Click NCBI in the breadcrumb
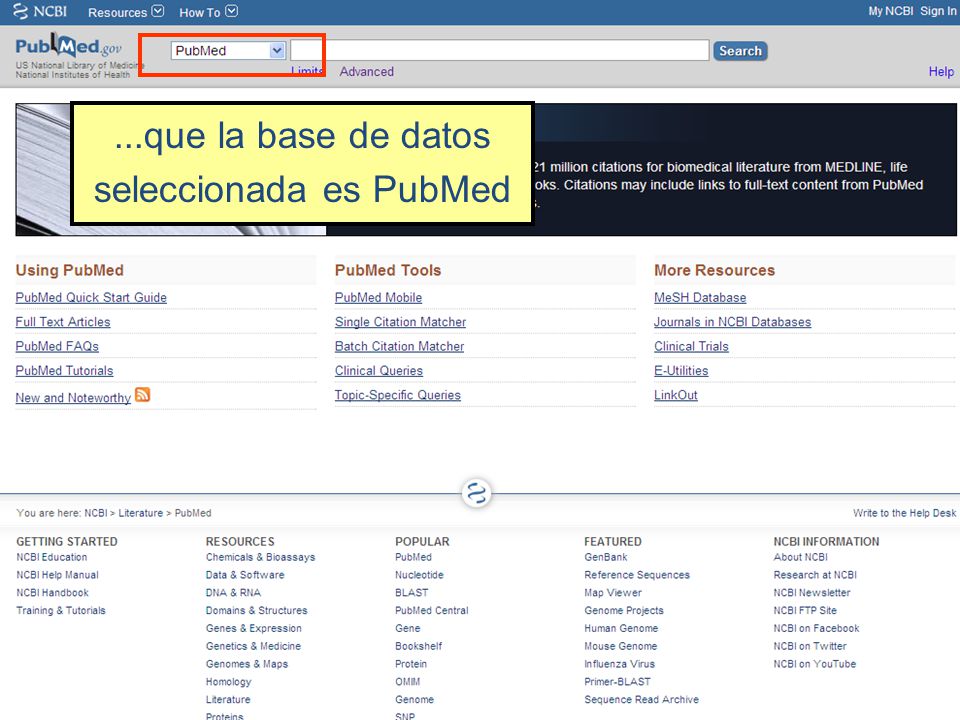Viewport: 960px width, 720px height. [x=96, y=513]
